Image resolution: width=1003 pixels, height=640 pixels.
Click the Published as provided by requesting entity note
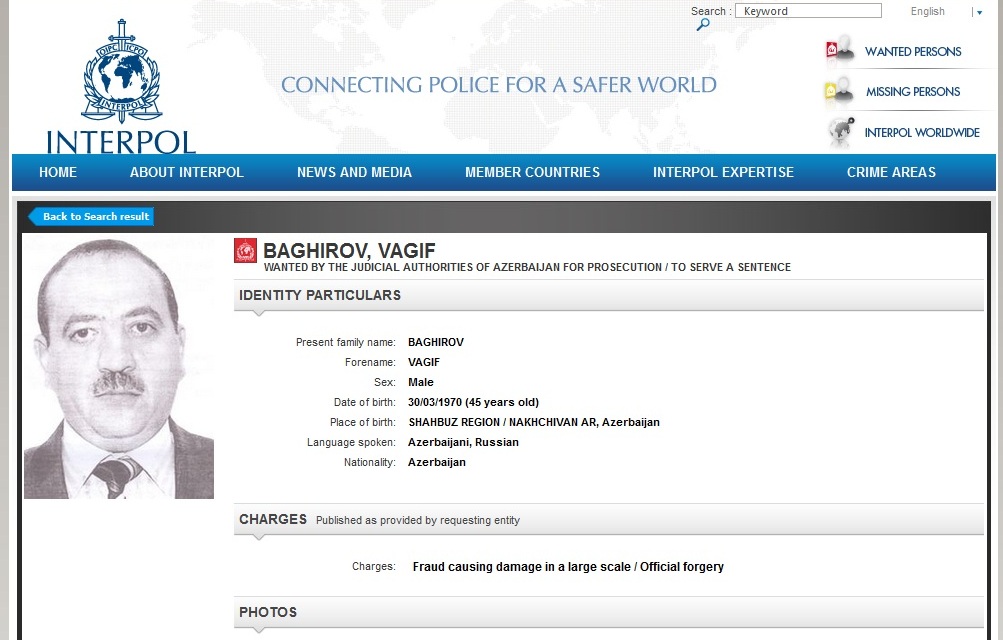418,520
